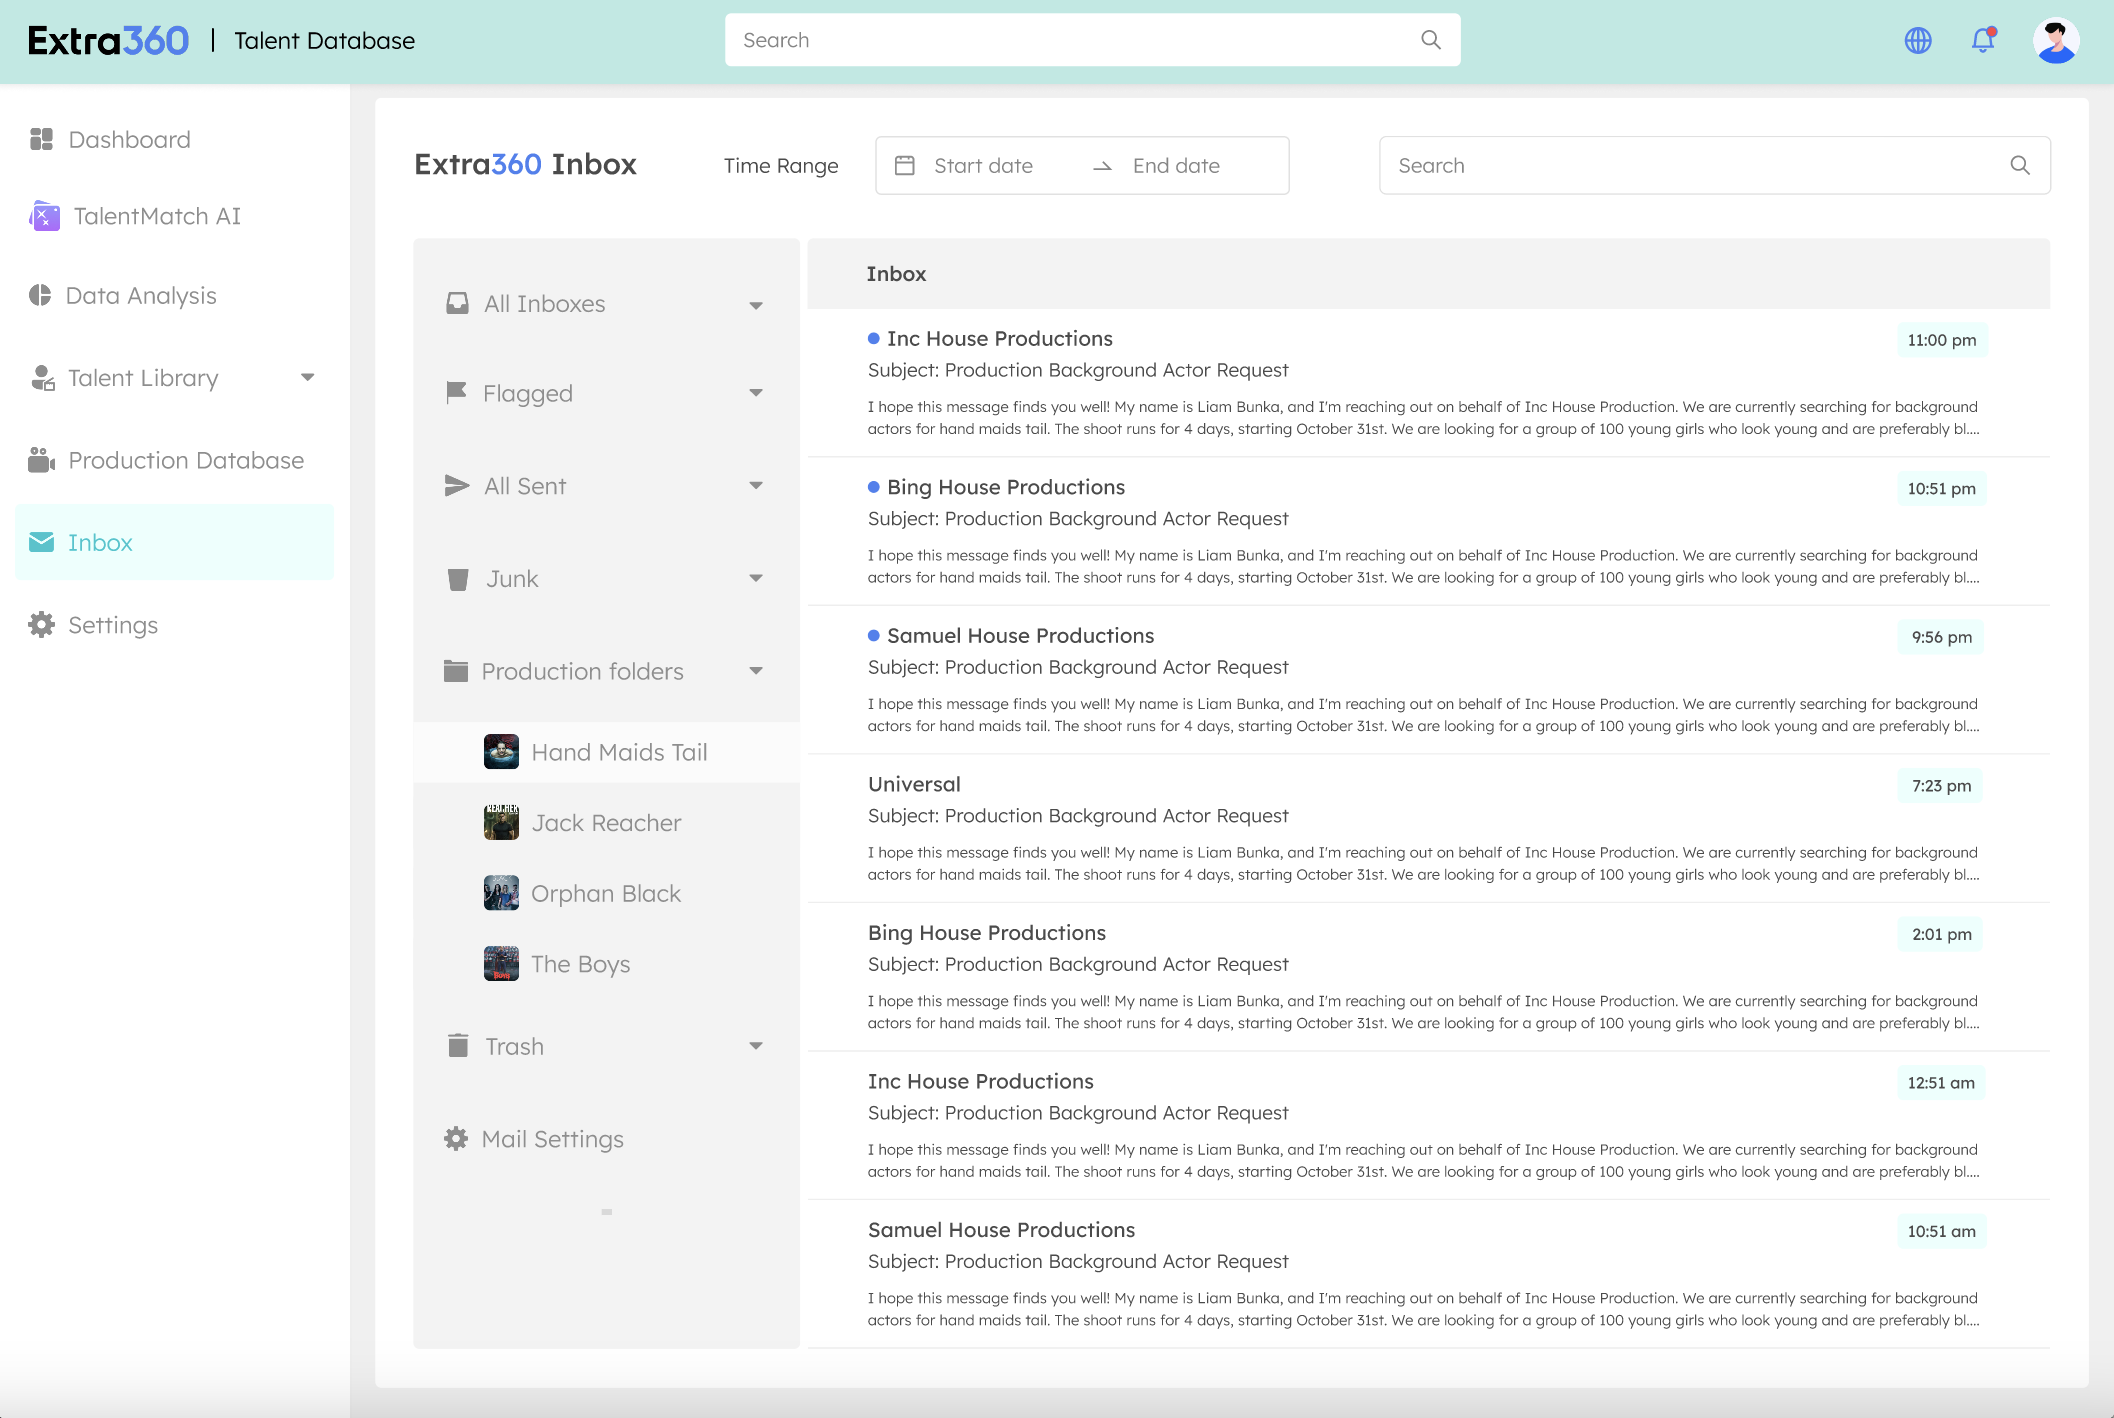Select the Jack Reacher folder label

(606, 822)
